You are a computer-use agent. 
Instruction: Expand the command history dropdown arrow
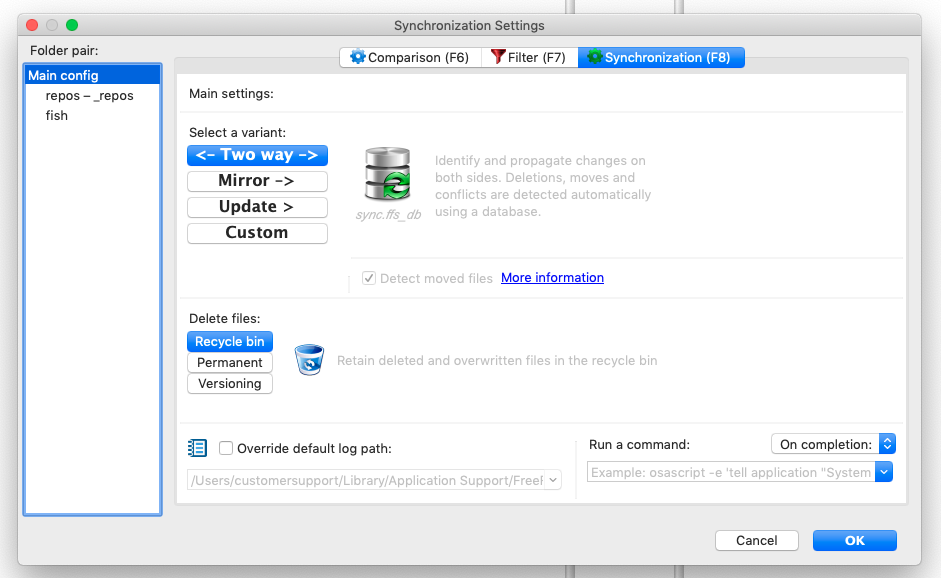pos(884,472)
